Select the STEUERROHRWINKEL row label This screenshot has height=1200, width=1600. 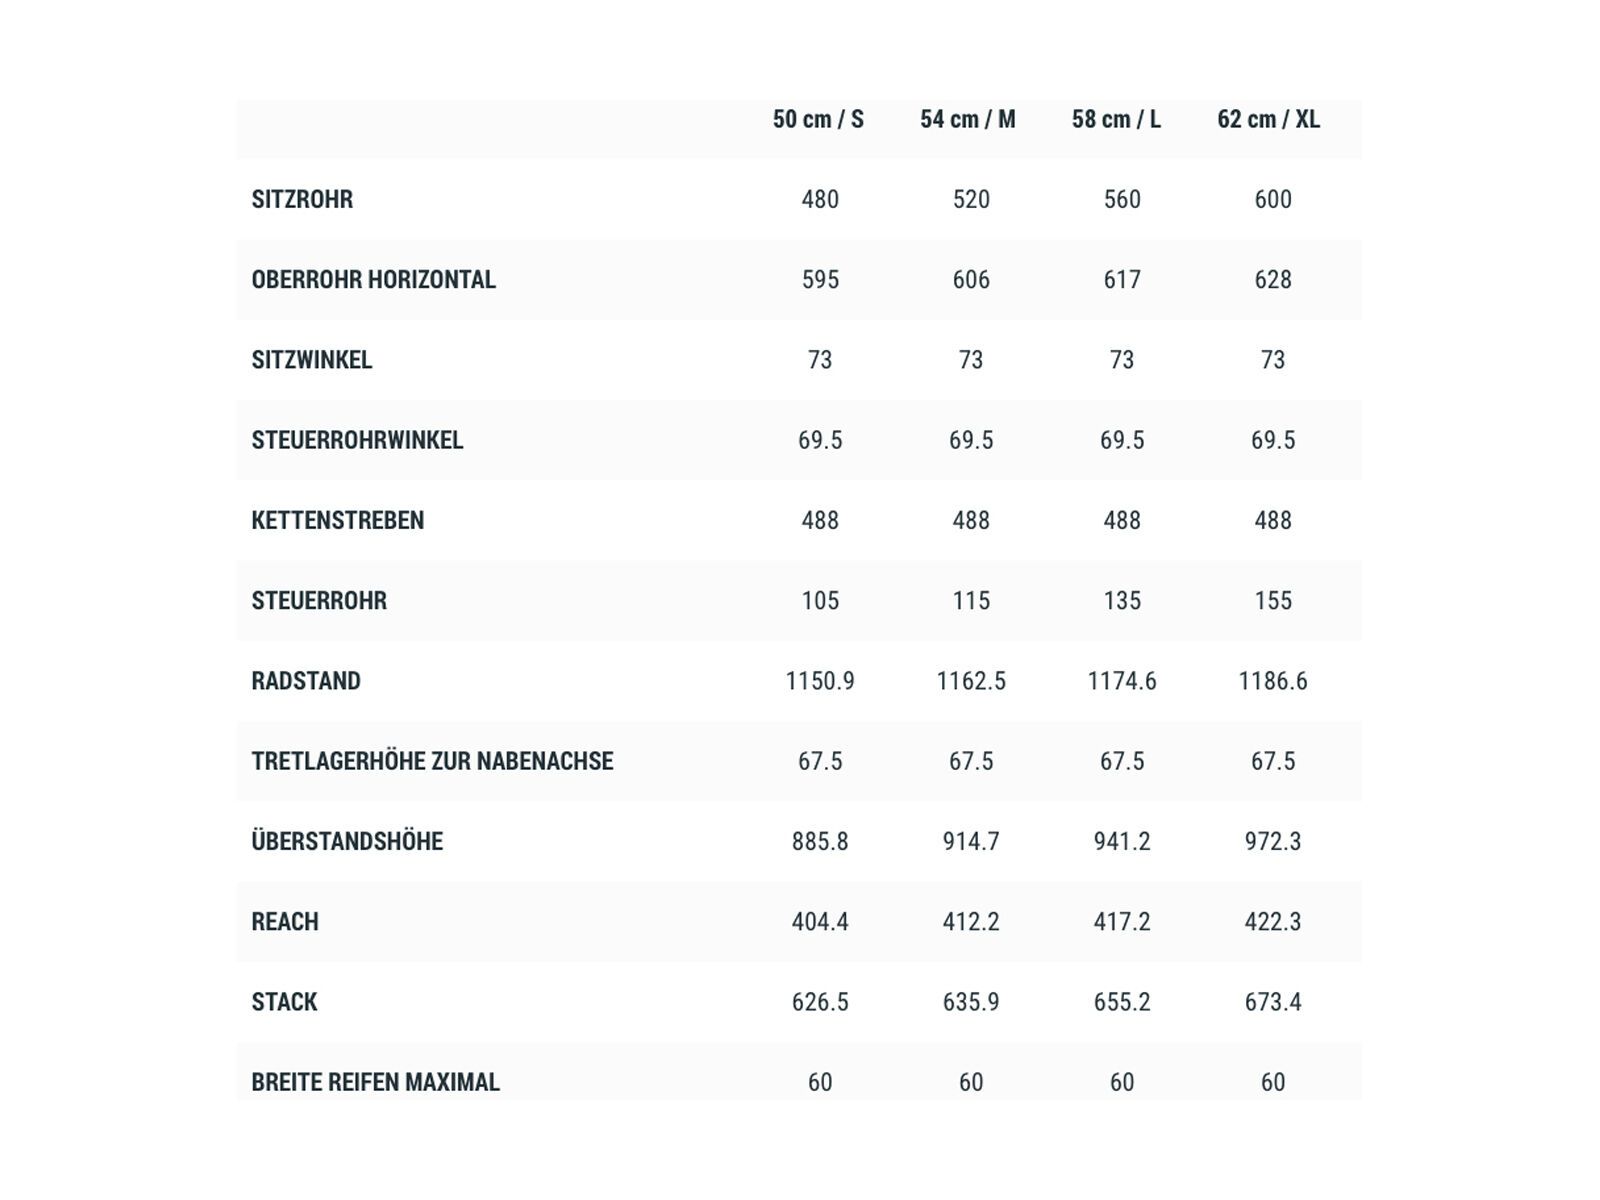point(357,440)
